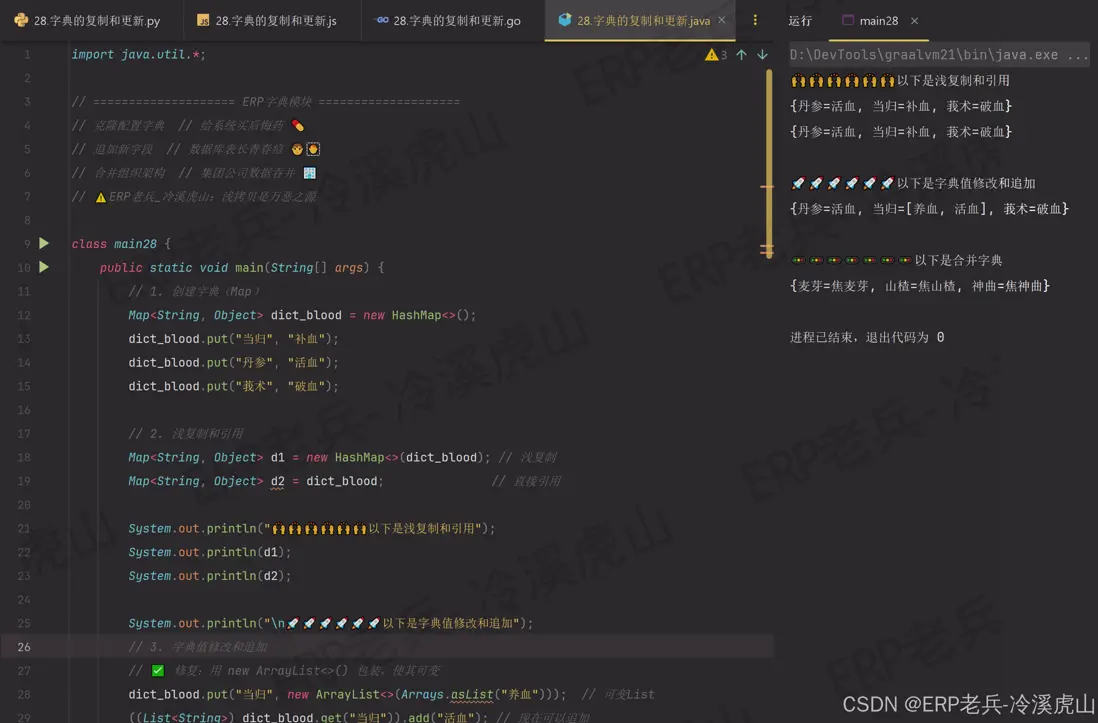This screenshot has height=723, width=1098.
Task: Click the green checkmark comment on line 27
Action: tap(284, 670)
